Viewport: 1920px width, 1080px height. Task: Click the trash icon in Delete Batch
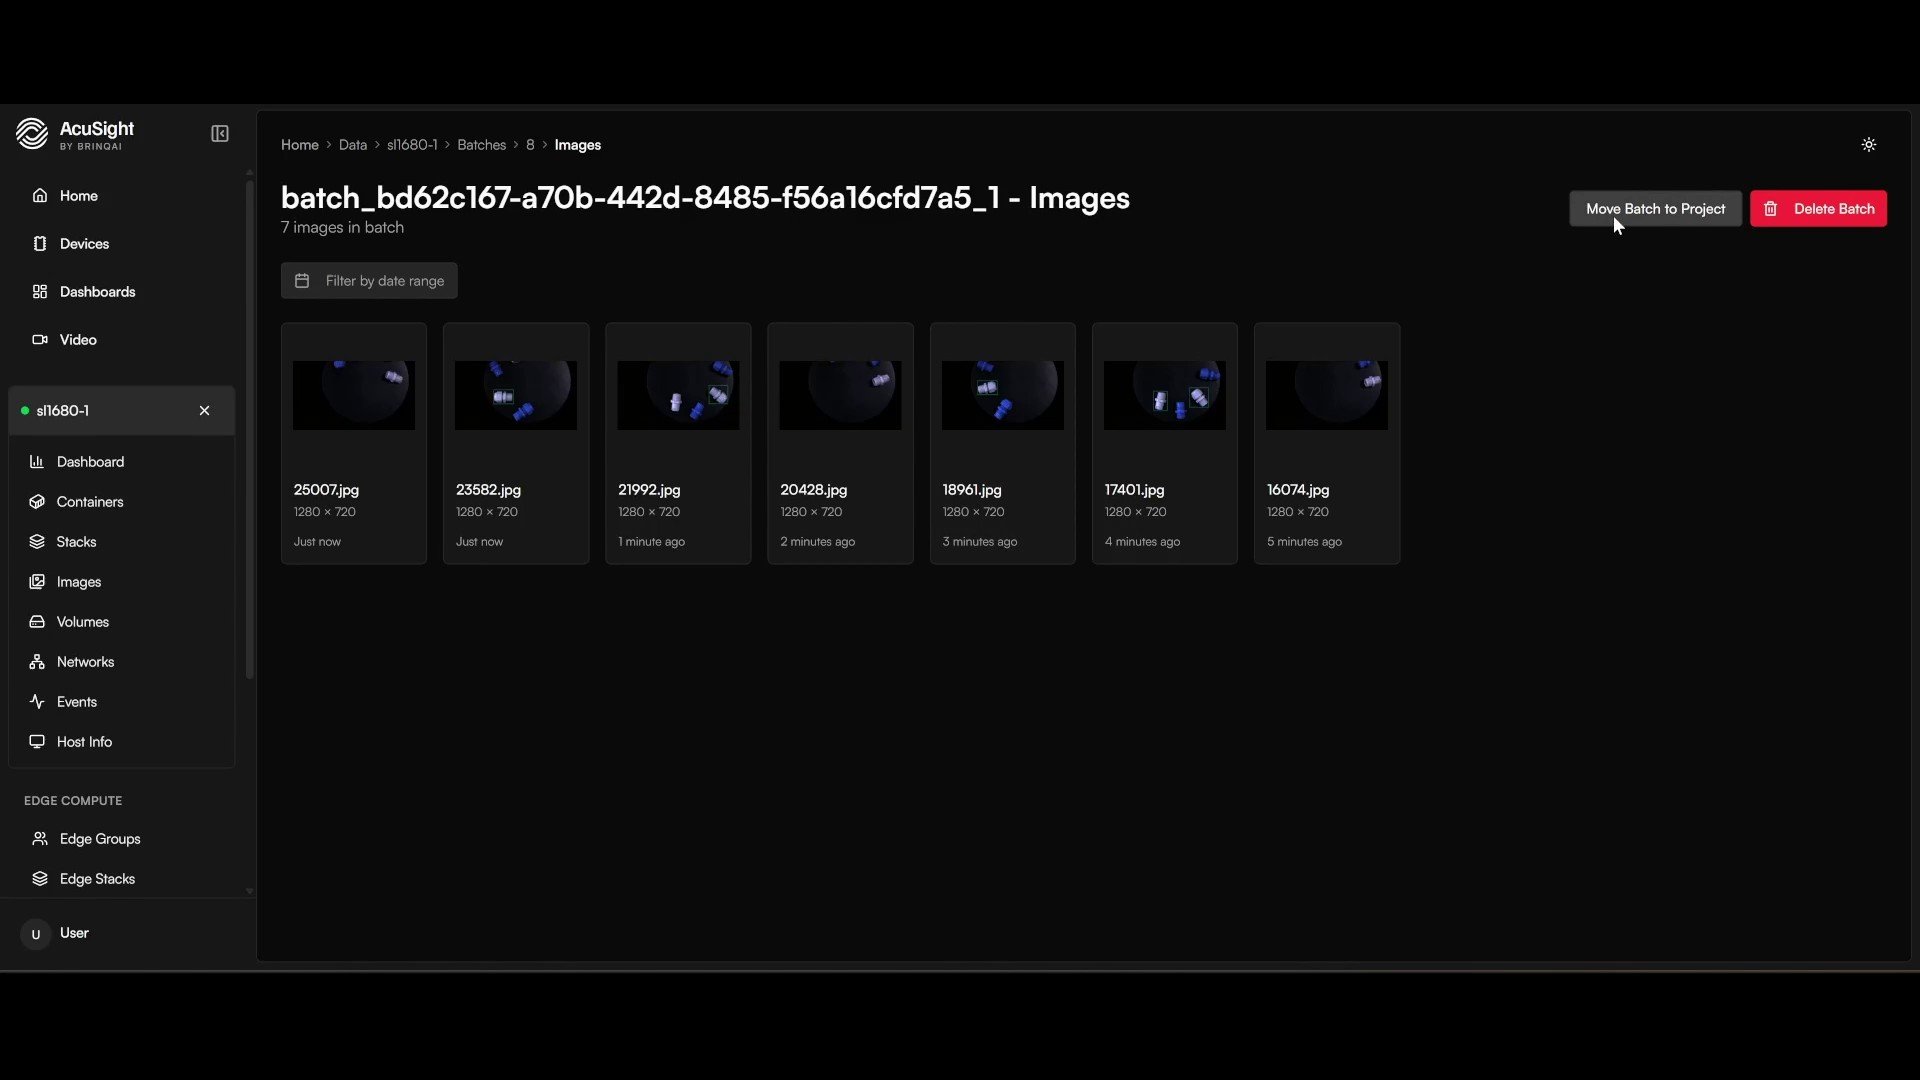1771,209
